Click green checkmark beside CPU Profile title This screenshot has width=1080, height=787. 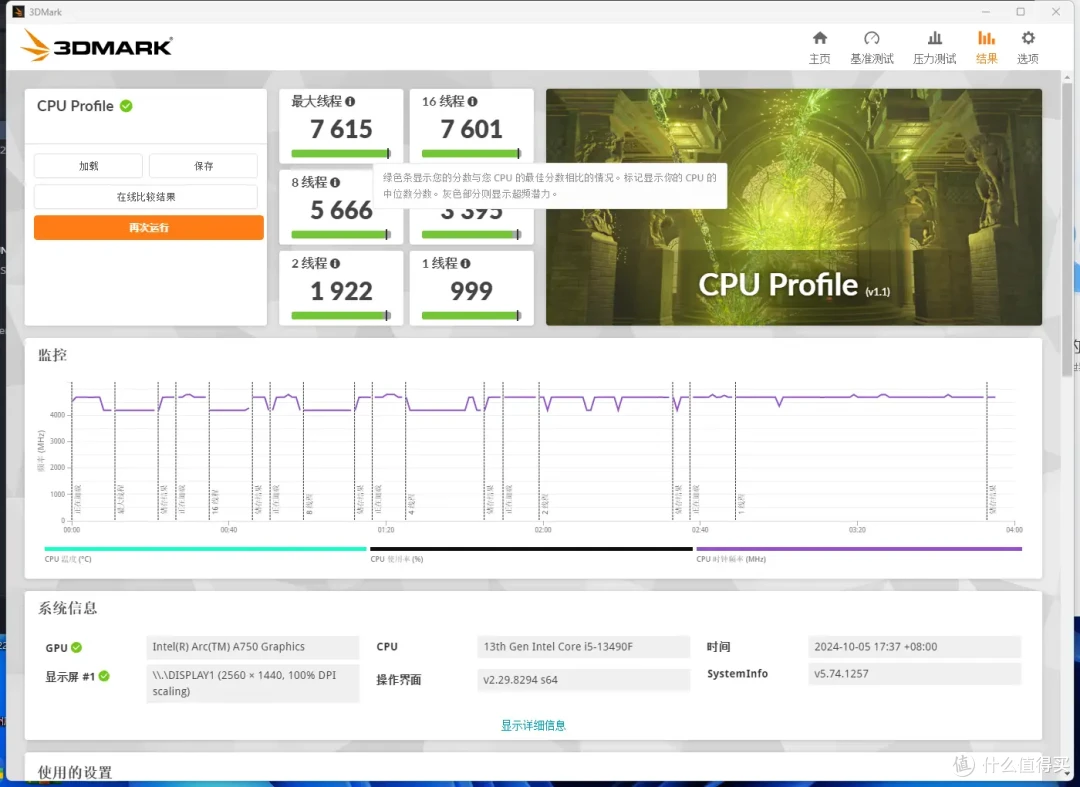[x=126, y=106]
